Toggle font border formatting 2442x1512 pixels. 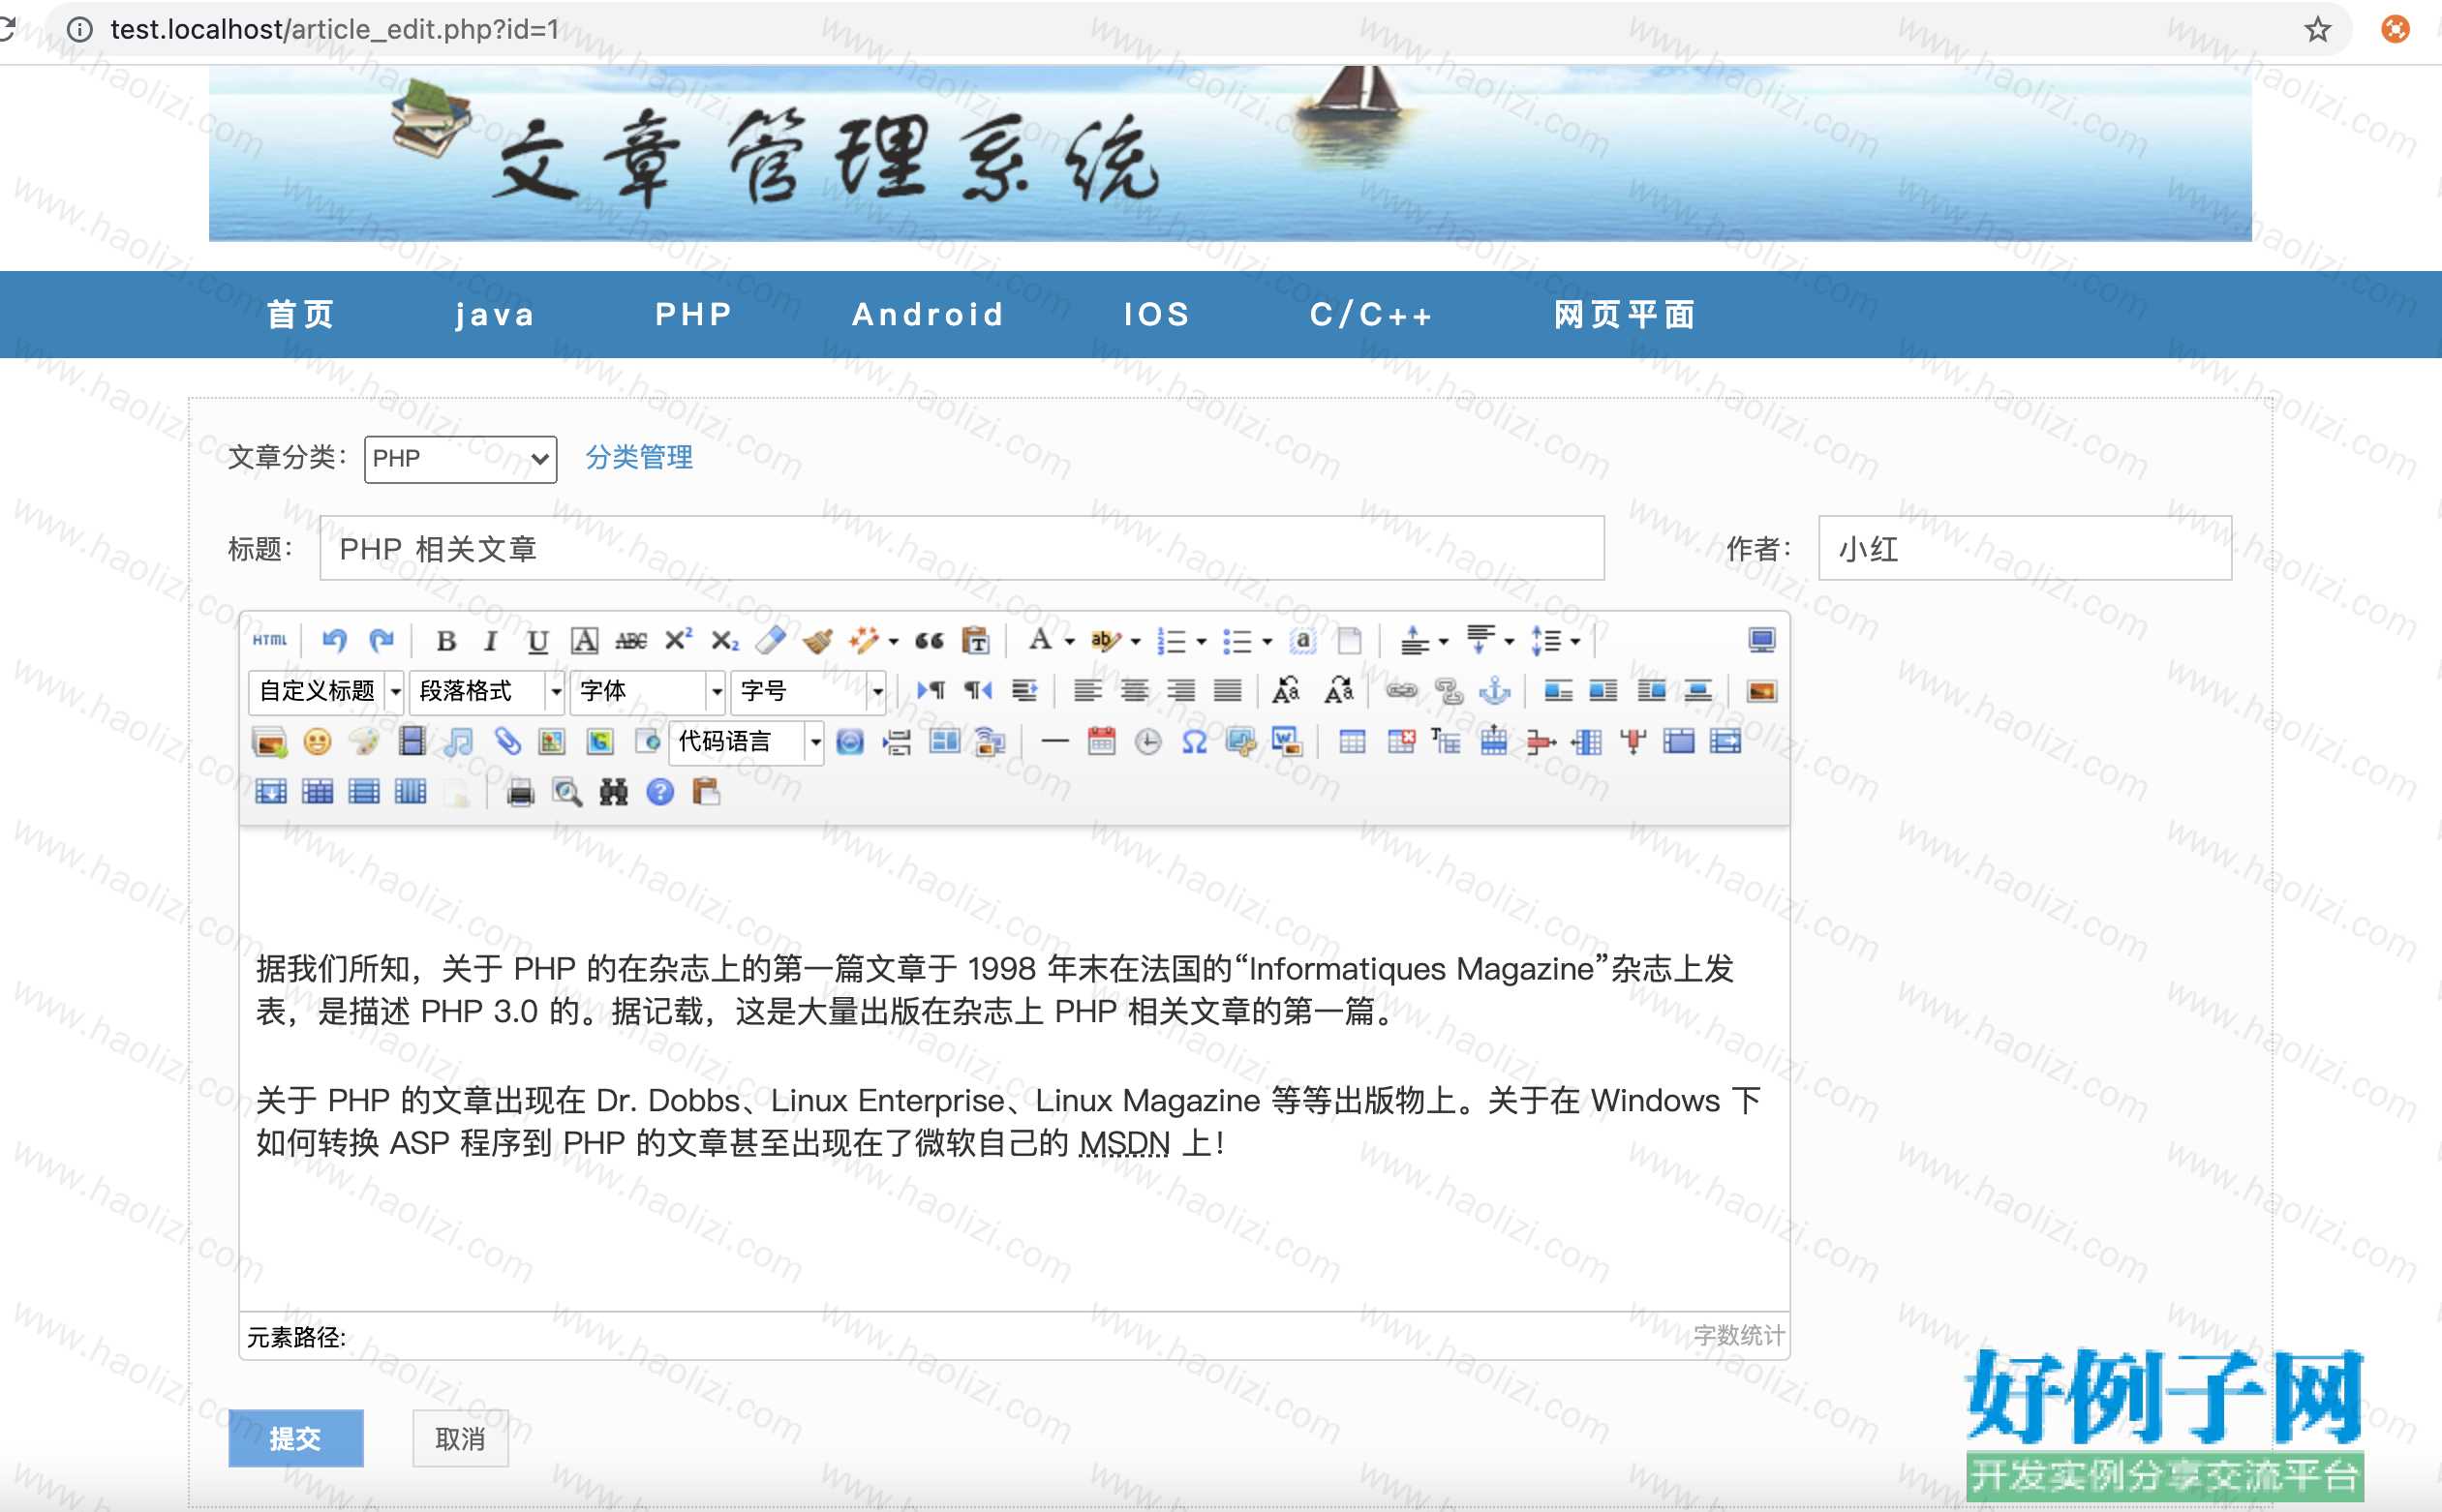point(584,641)
